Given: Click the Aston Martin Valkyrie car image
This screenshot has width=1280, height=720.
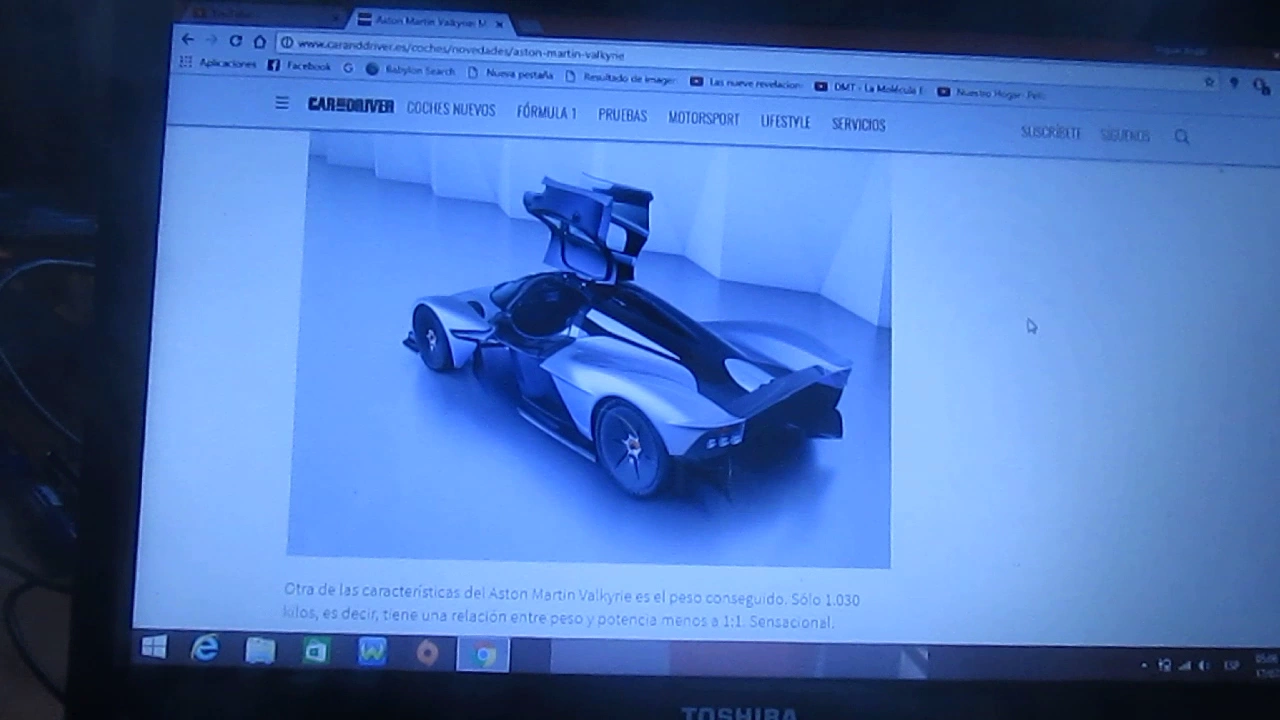Looking at the screenshot, I should click(592, 352).
